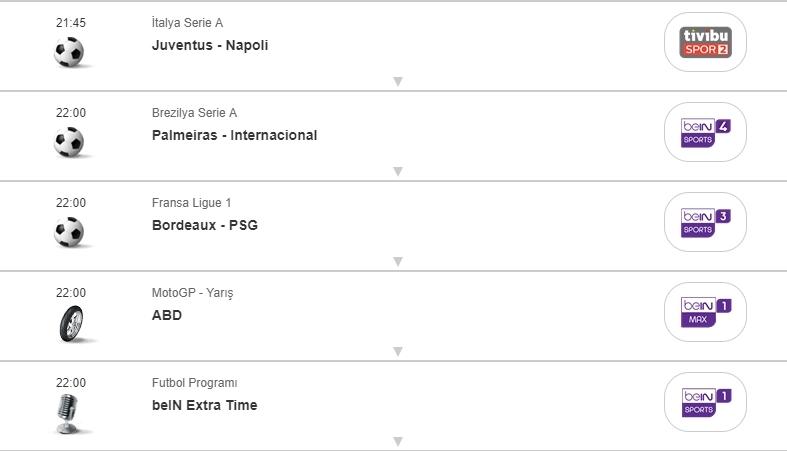Click the soccer ball icon beside Palmeiras - Internacional
787x451 pixels.
point(70,142)
